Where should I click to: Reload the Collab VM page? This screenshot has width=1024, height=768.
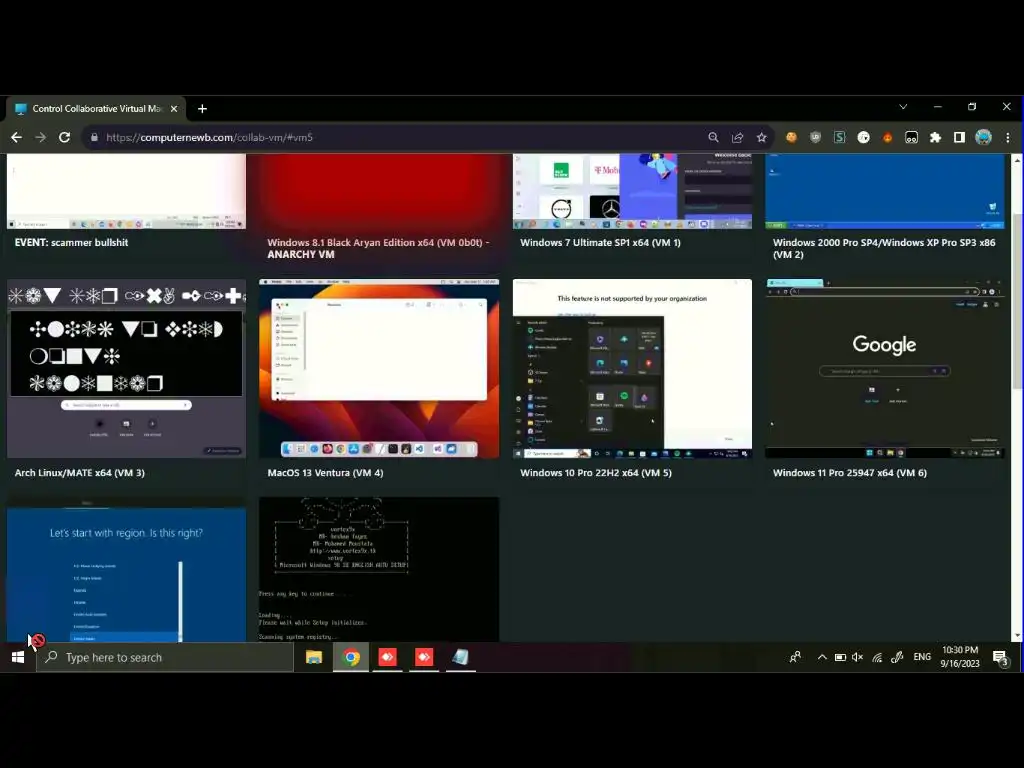click(x=64, y=137)
